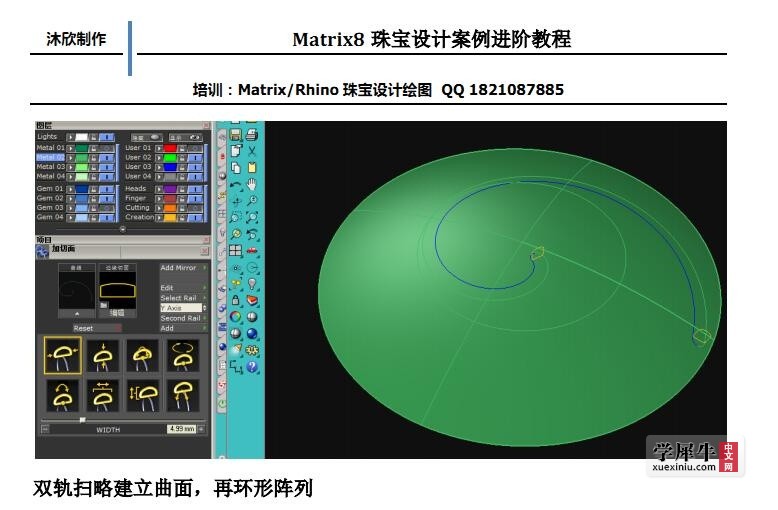The width and height of the screenshot is (778, 510).
Task: Toggle visibility of Gem 03 layer
Action: 106,208
